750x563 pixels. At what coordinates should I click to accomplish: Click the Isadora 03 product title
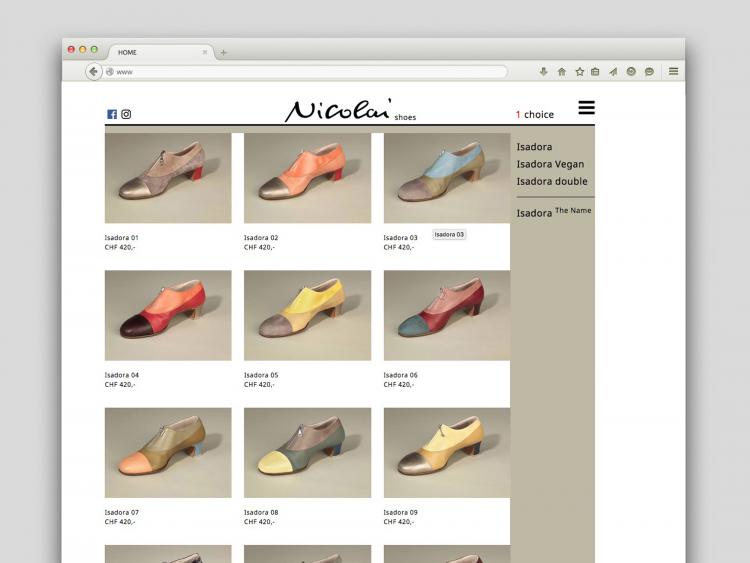(400, 238)
